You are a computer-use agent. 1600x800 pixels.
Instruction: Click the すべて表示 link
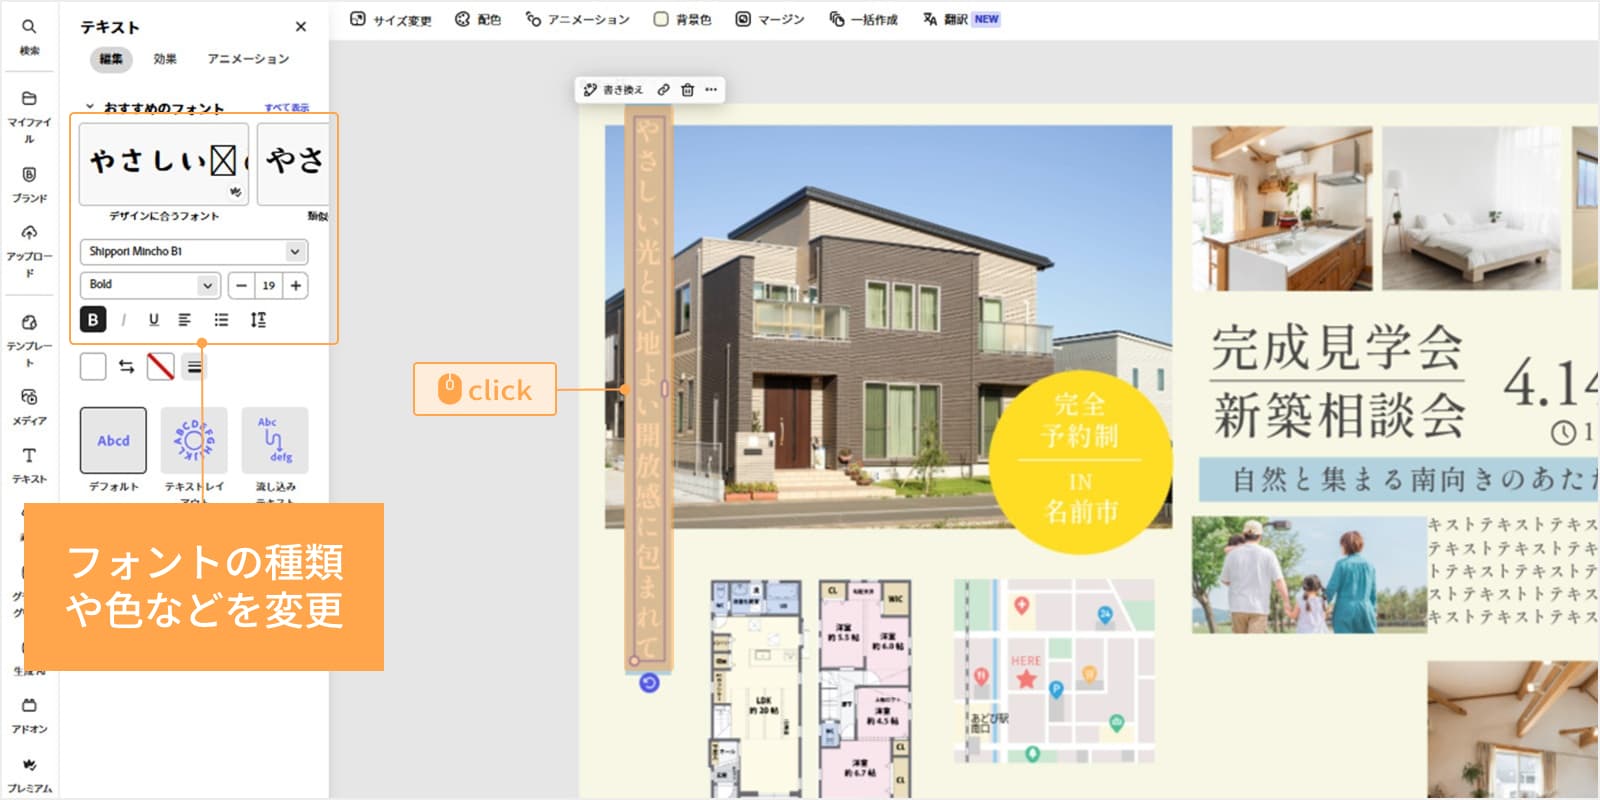[x=287, y=107]
